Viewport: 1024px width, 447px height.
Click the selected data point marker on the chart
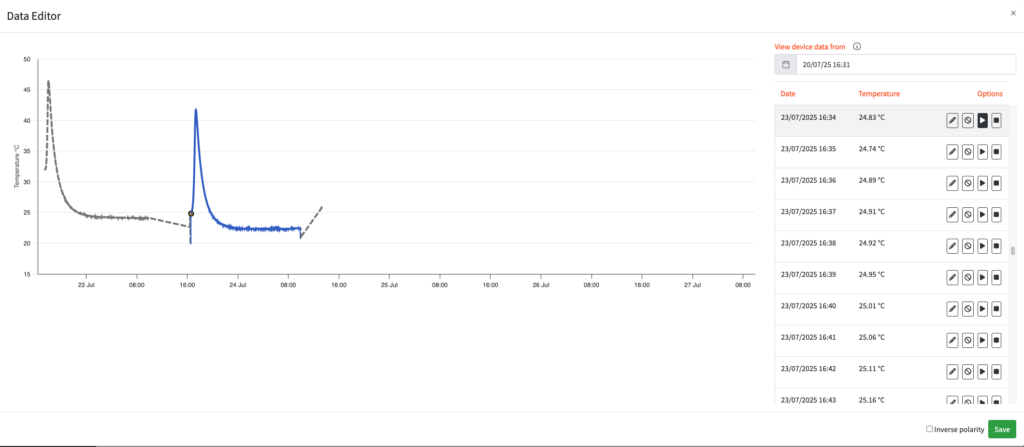(x=191, y=213)
